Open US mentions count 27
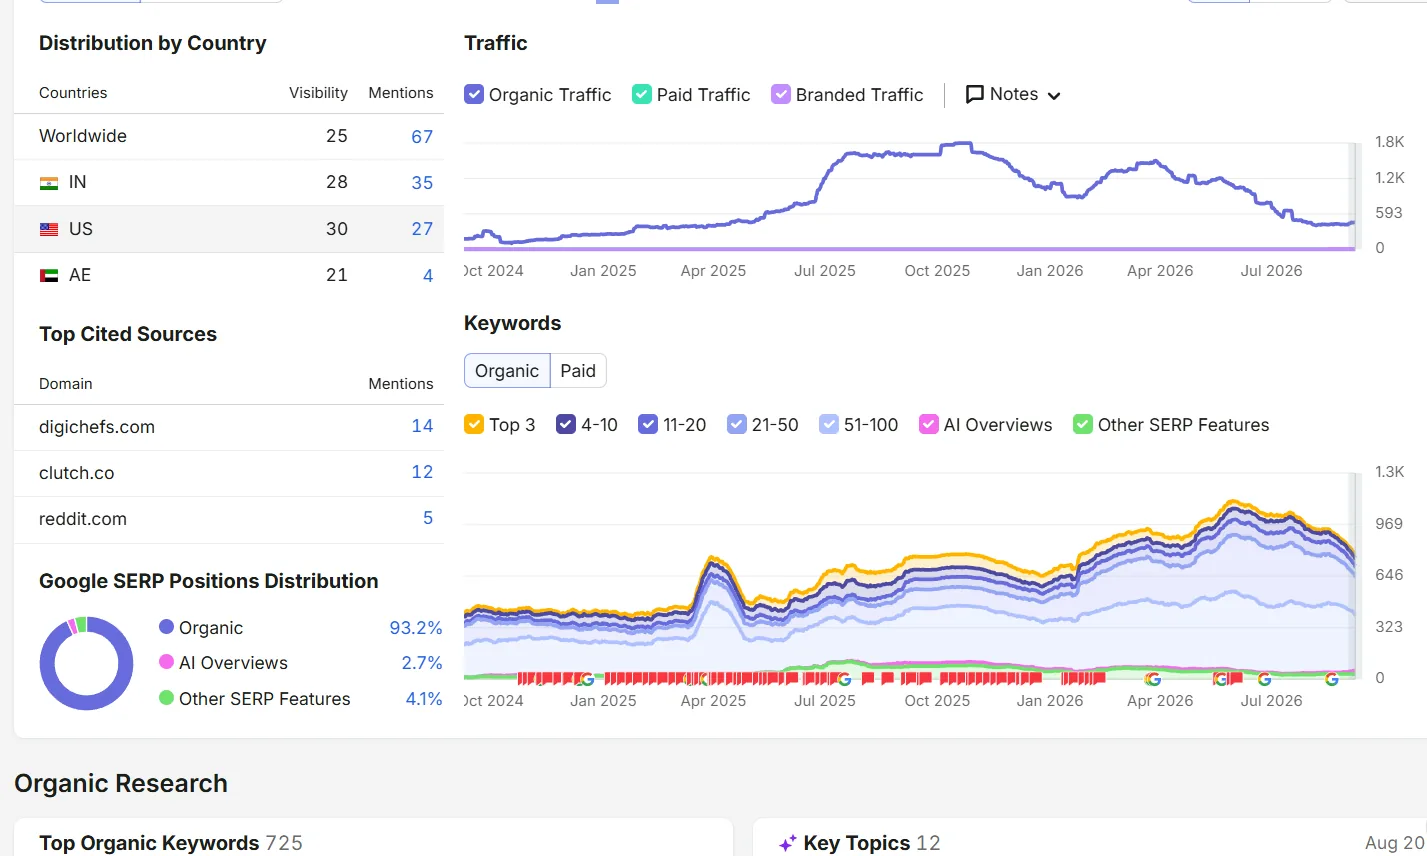Screen dimensions: 1427x856 [422, 229]
